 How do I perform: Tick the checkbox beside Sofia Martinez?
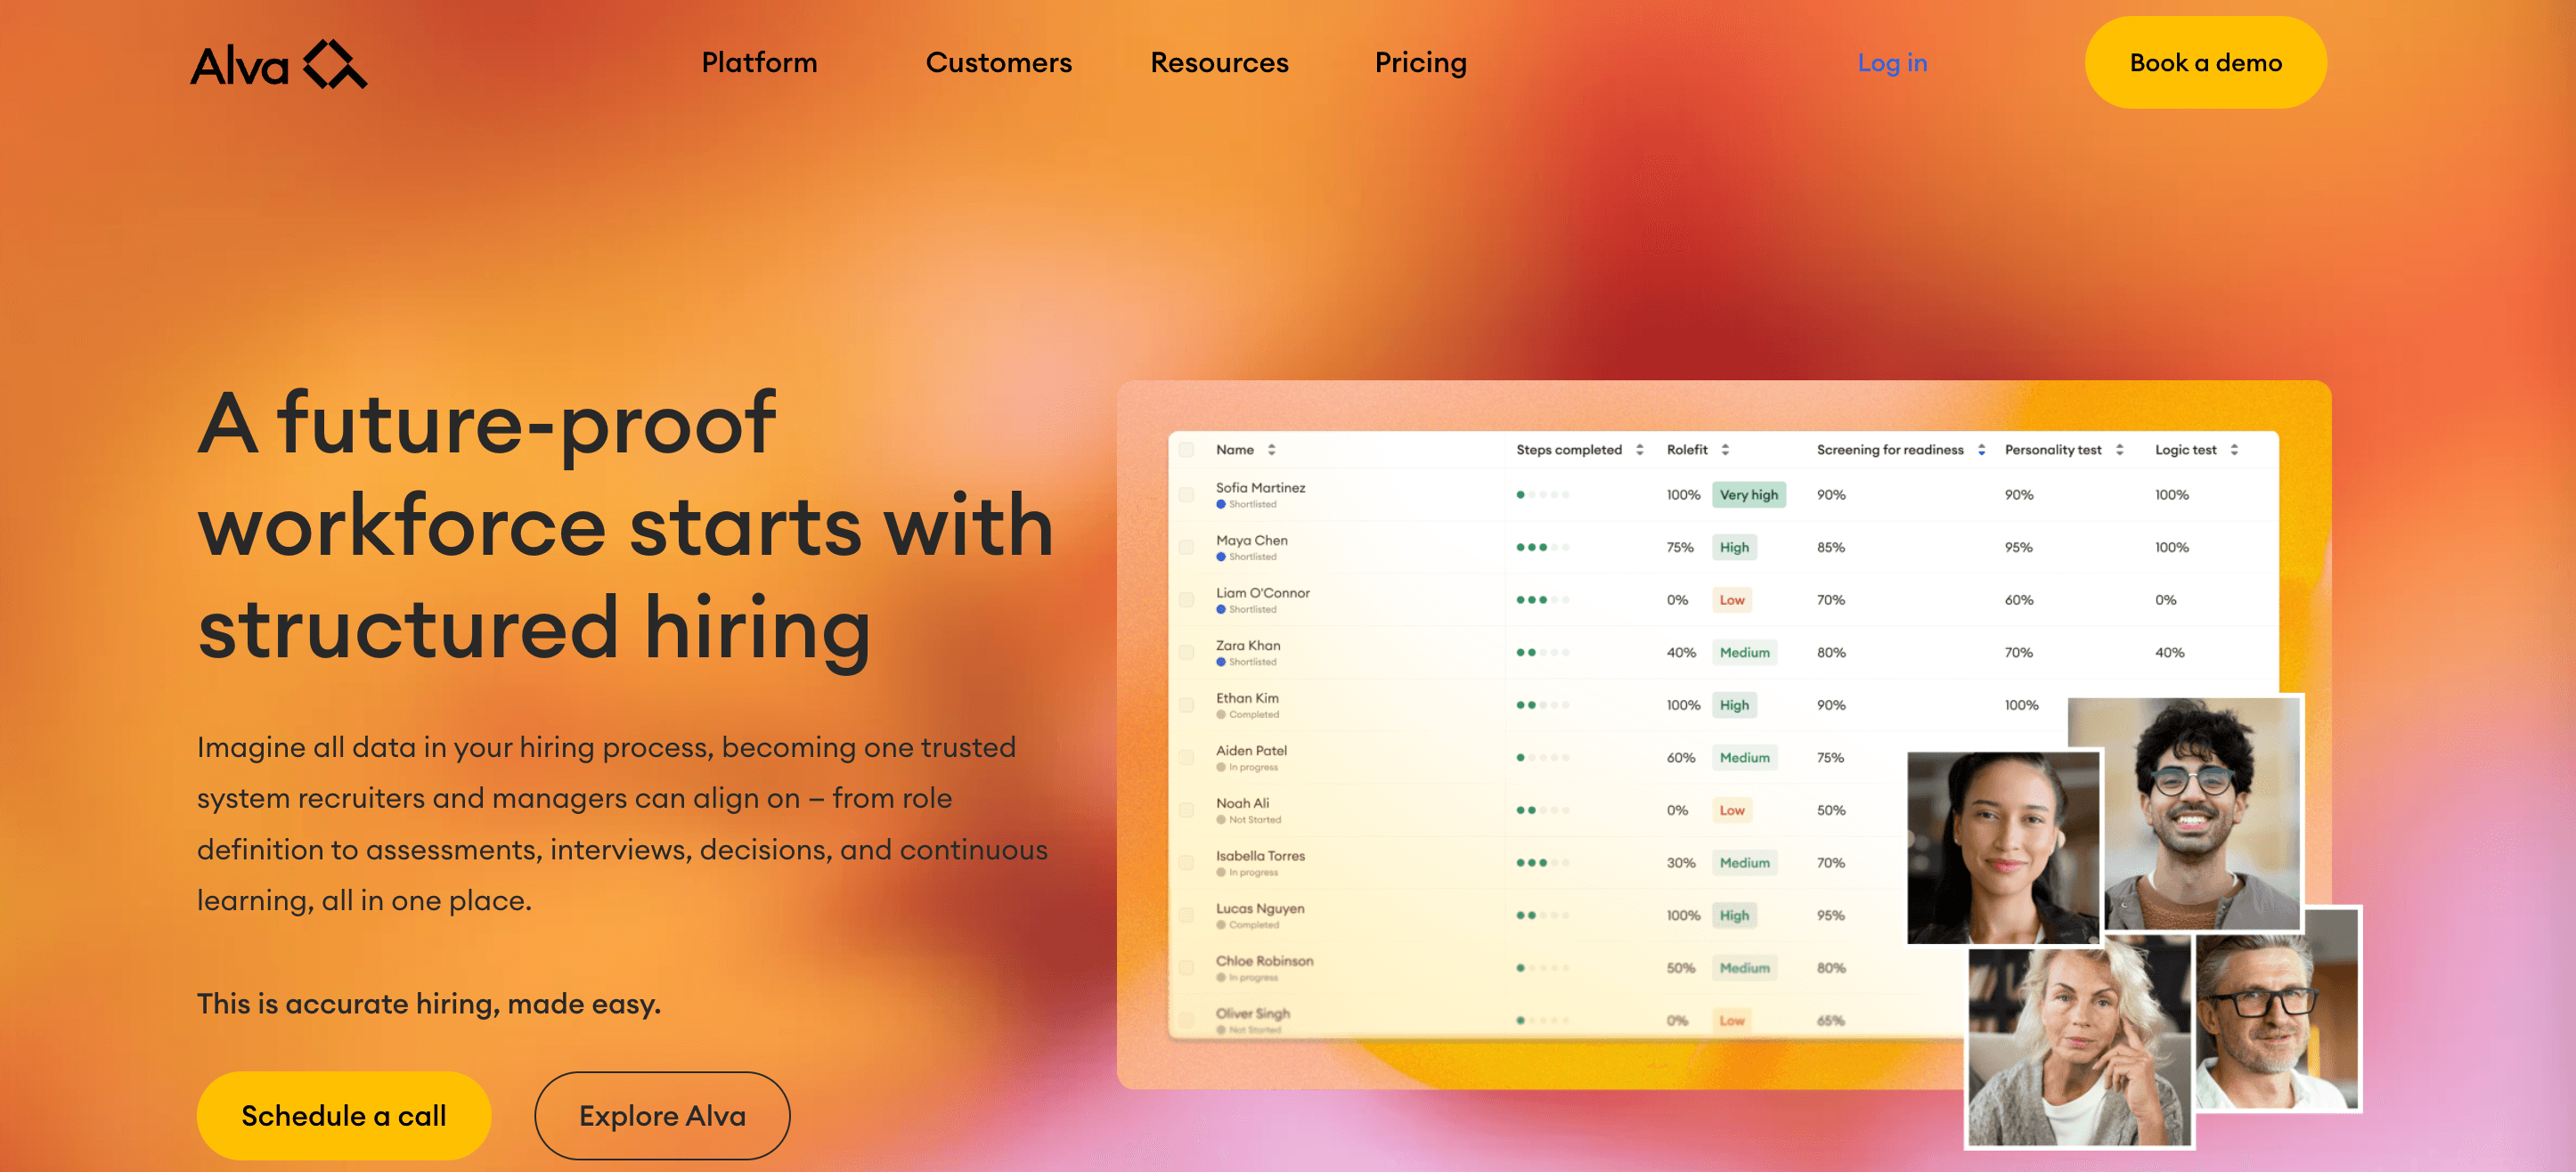pos(1186,495)
